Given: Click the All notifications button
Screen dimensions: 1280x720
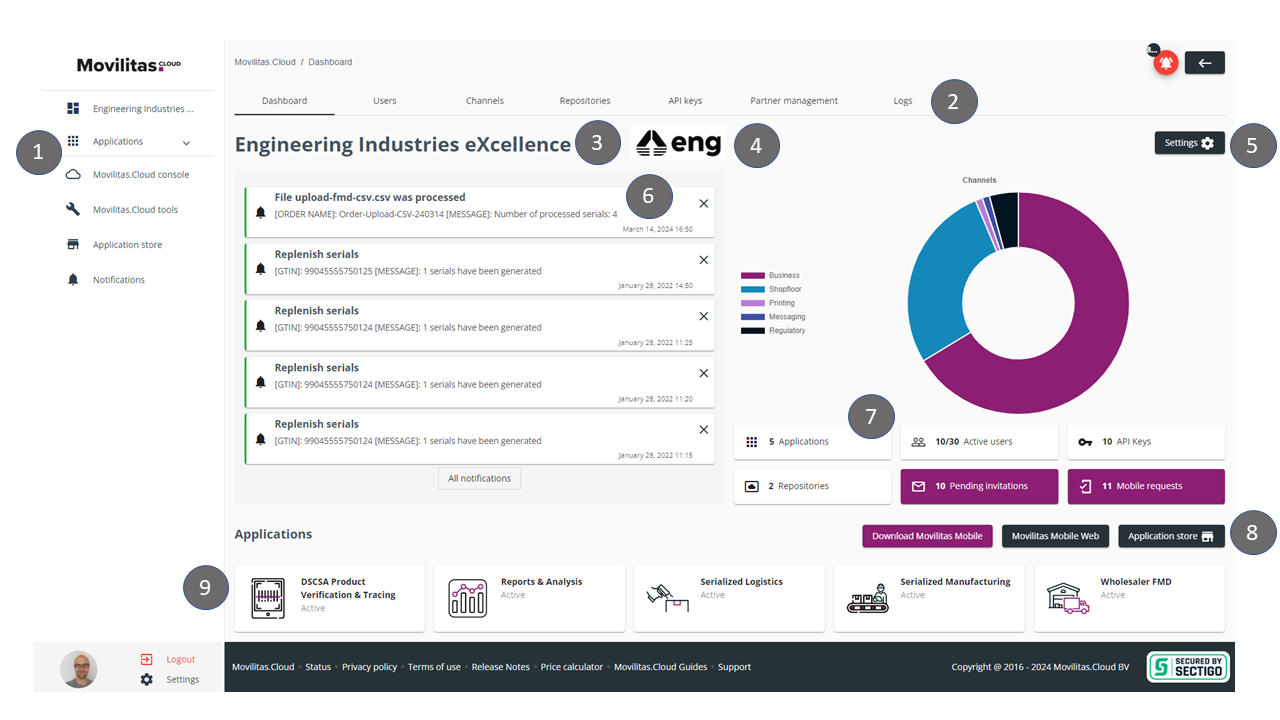Looking at the screenshot, I should (x=479, y=478).
